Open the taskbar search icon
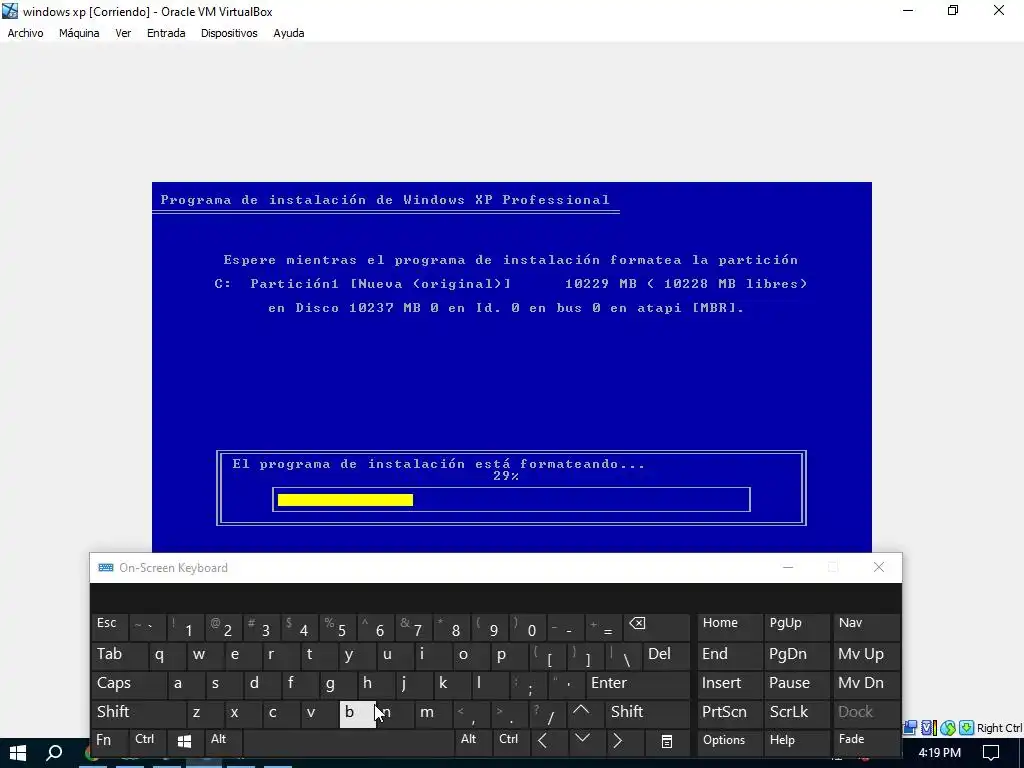 (55, 753)
